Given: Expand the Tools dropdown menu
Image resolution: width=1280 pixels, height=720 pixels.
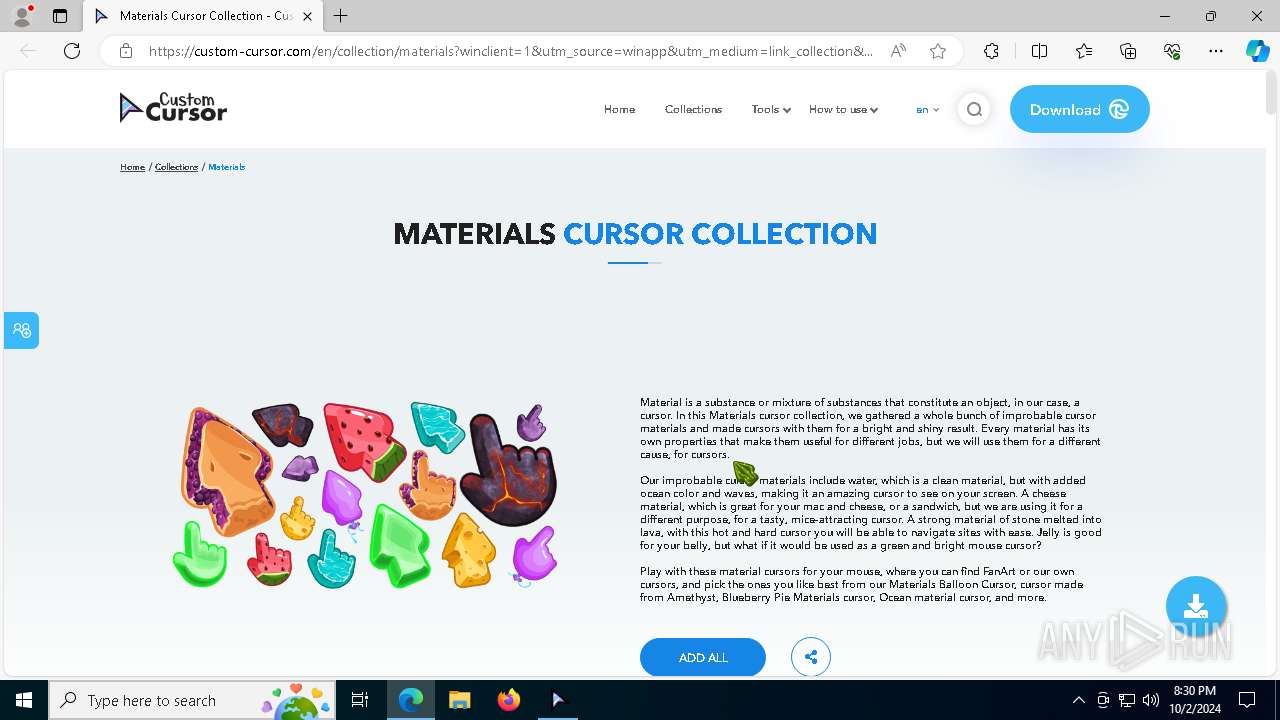Looking at the screenshot, I should (771, 110).
